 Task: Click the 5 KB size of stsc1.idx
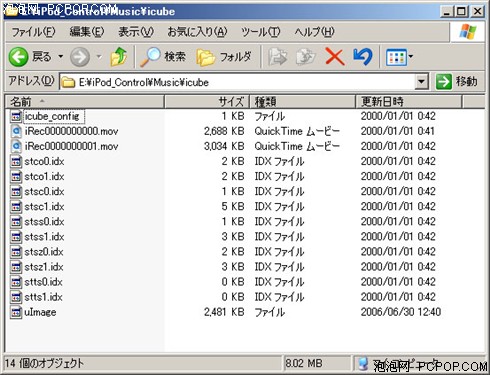[x=233, y=207]
